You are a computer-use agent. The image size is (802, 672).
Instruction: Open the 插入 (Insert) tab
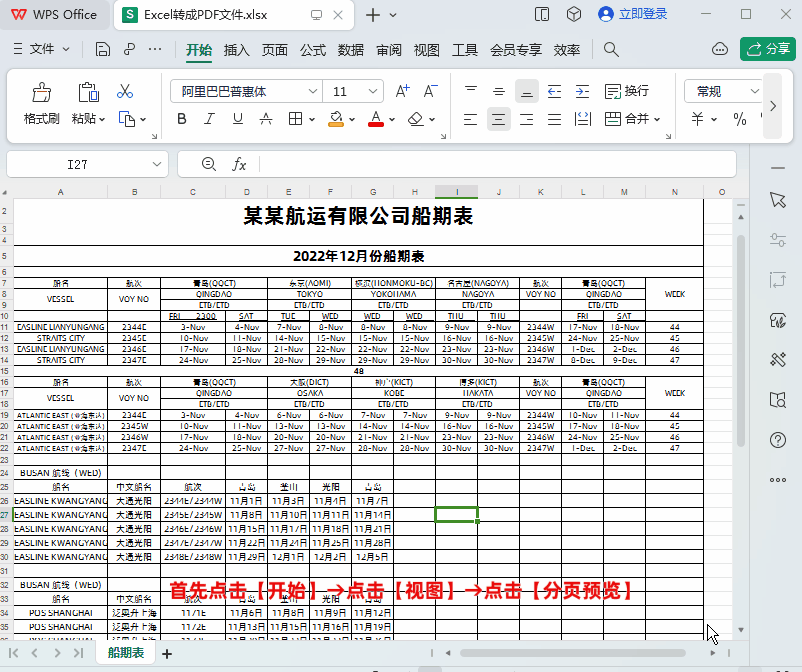[236, 50]
